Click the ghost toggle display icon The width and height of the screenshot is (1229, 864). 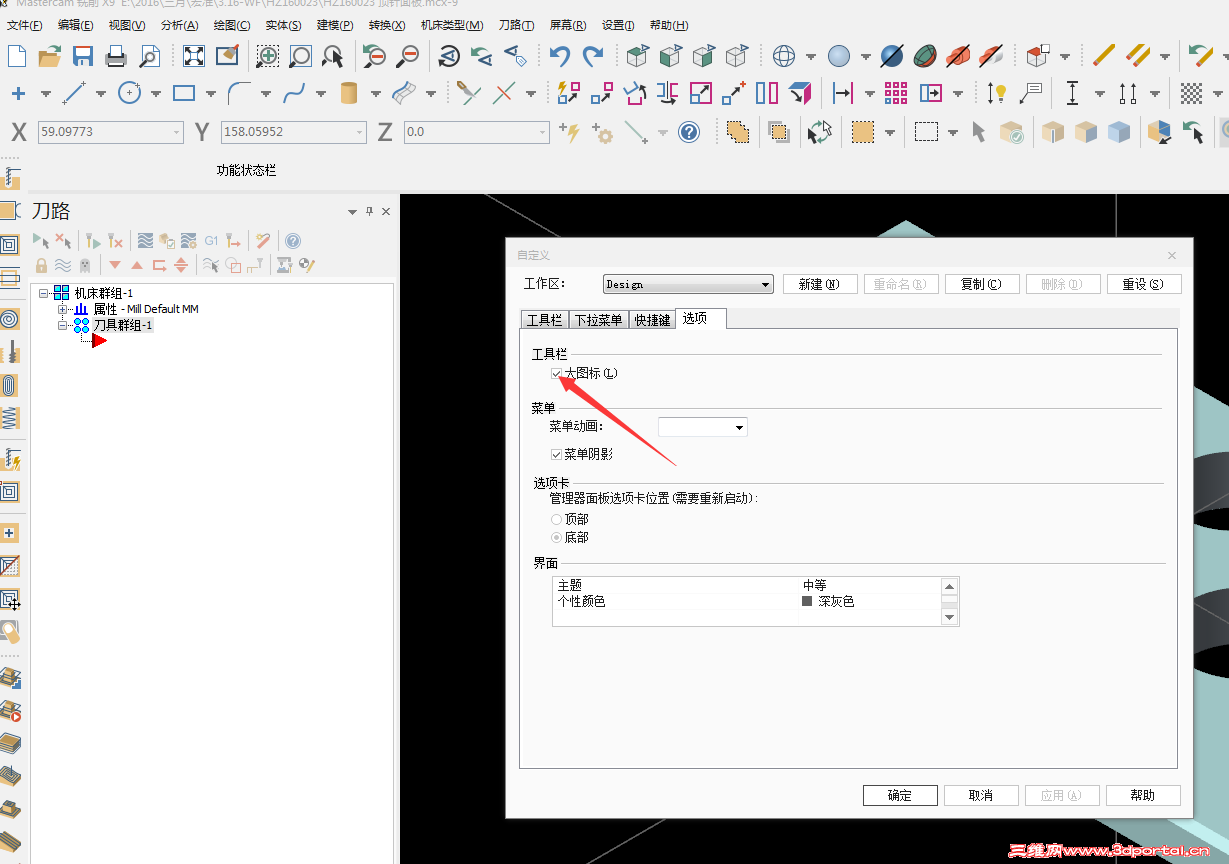click(85, 265)
